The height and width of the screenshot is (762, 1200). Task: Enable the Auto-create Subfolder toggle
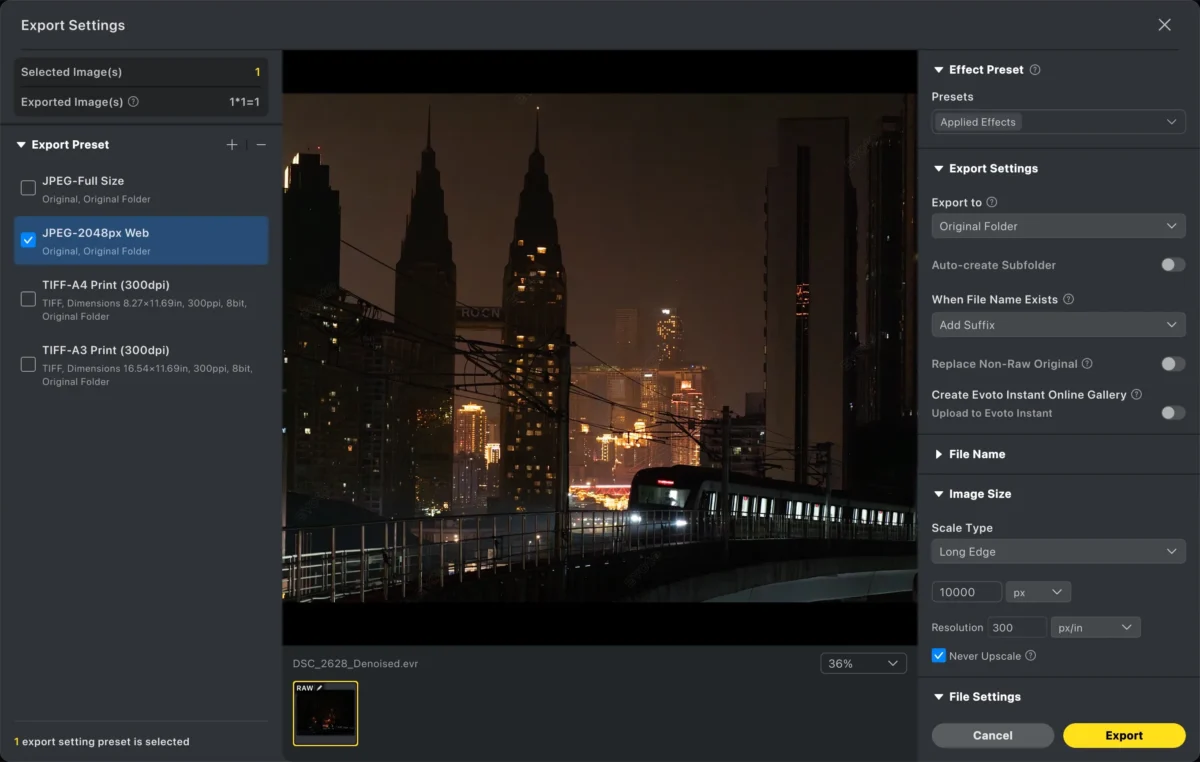(1172, 265)
